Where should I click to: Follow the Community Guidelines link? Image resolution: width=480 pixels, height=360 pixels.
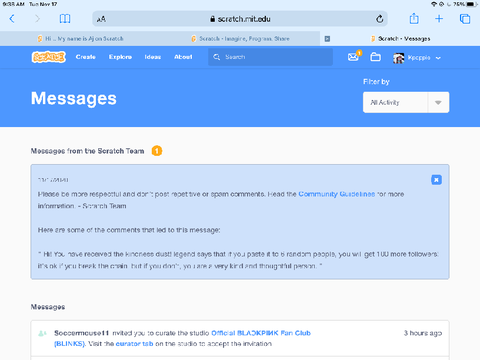coord(337,194)
